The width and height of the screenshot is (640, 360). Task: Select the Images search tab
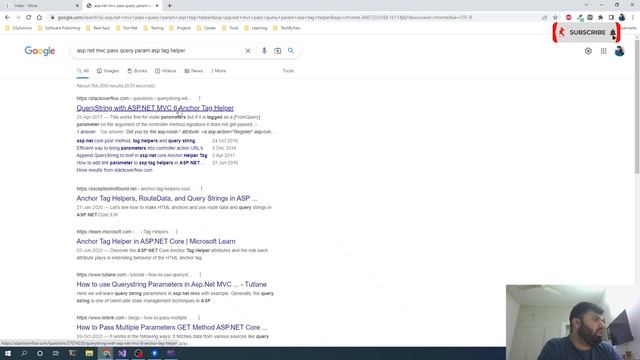108,71
